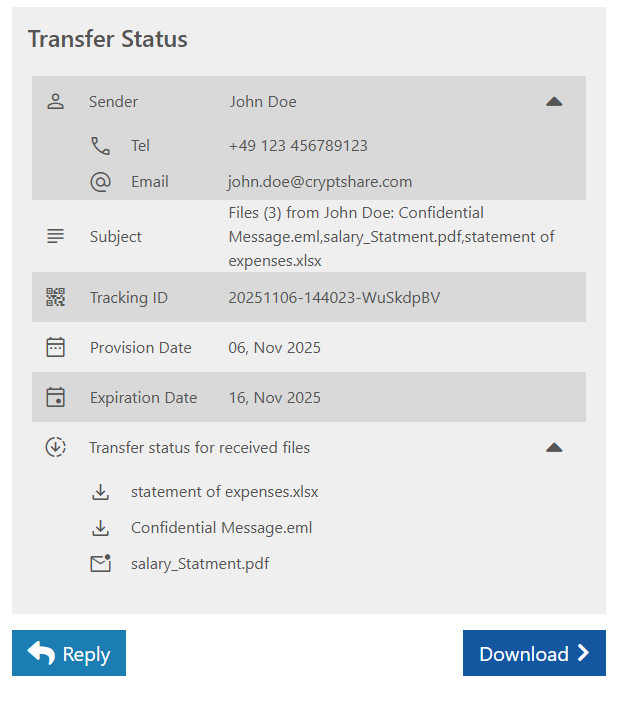The width and height of the screenshot is (618, 718).
Task: Click the Expiration Date calendar icon
Action: click(x=56, y=397)
